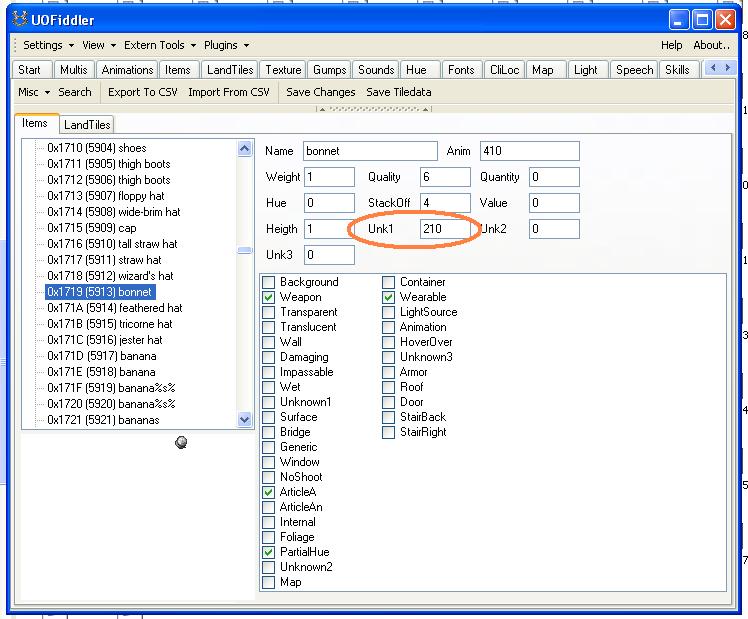Switch to the Speech tab
The width and height of the screenshot is (748, 619).
click(x=634, y=70)
